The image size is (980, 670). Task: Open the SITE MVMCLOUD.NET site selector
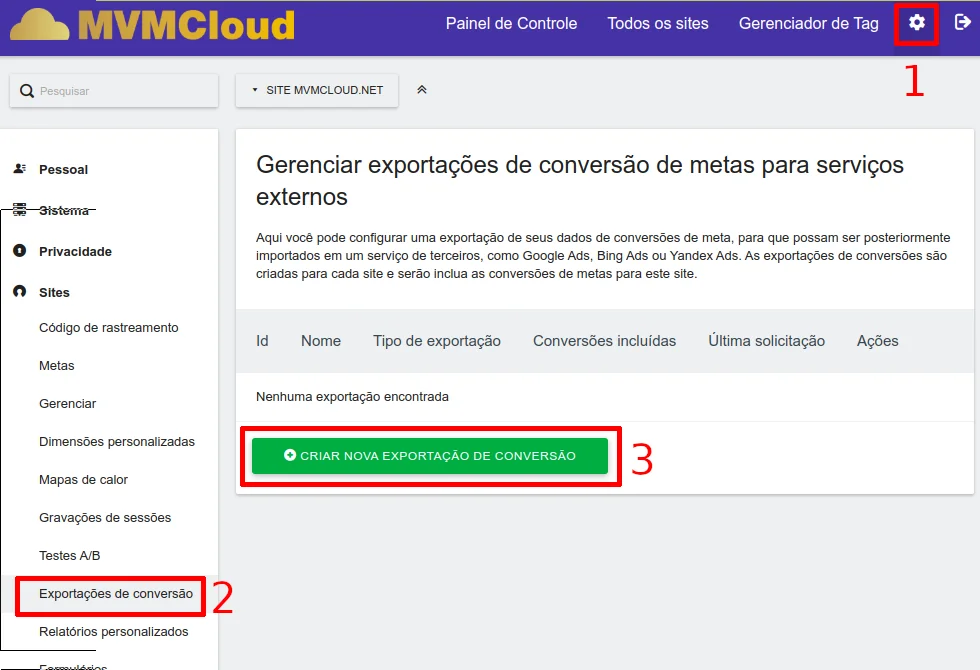[317, 90]
